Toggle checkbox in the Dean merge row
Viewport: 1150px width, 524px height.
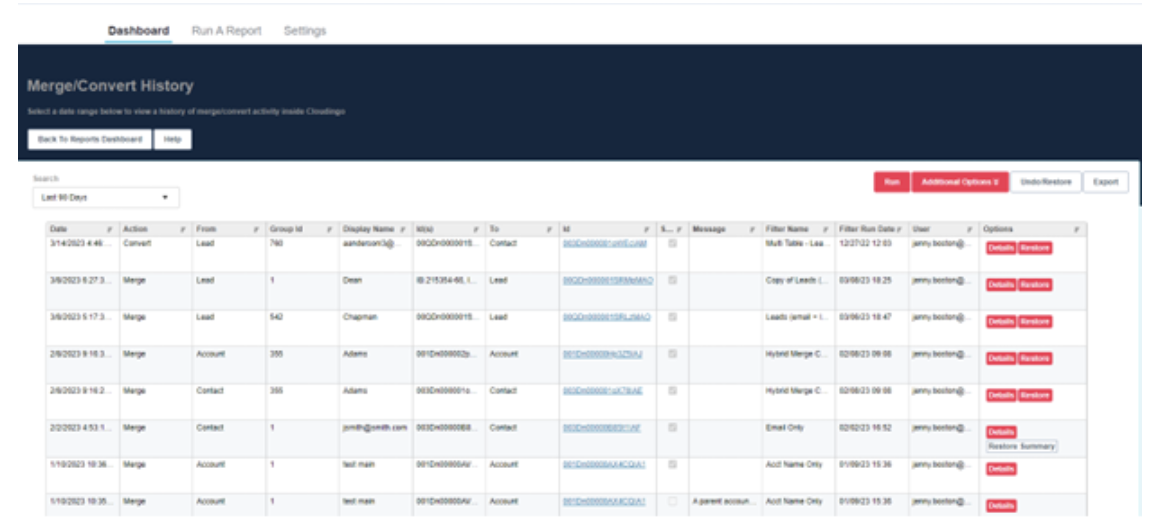pyautogui.click(x=672, y=280)
